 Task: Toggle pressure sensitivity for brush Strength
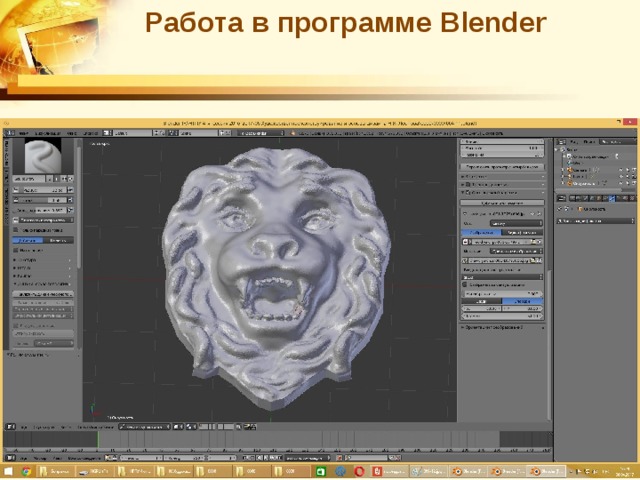(x=70, y=200)
